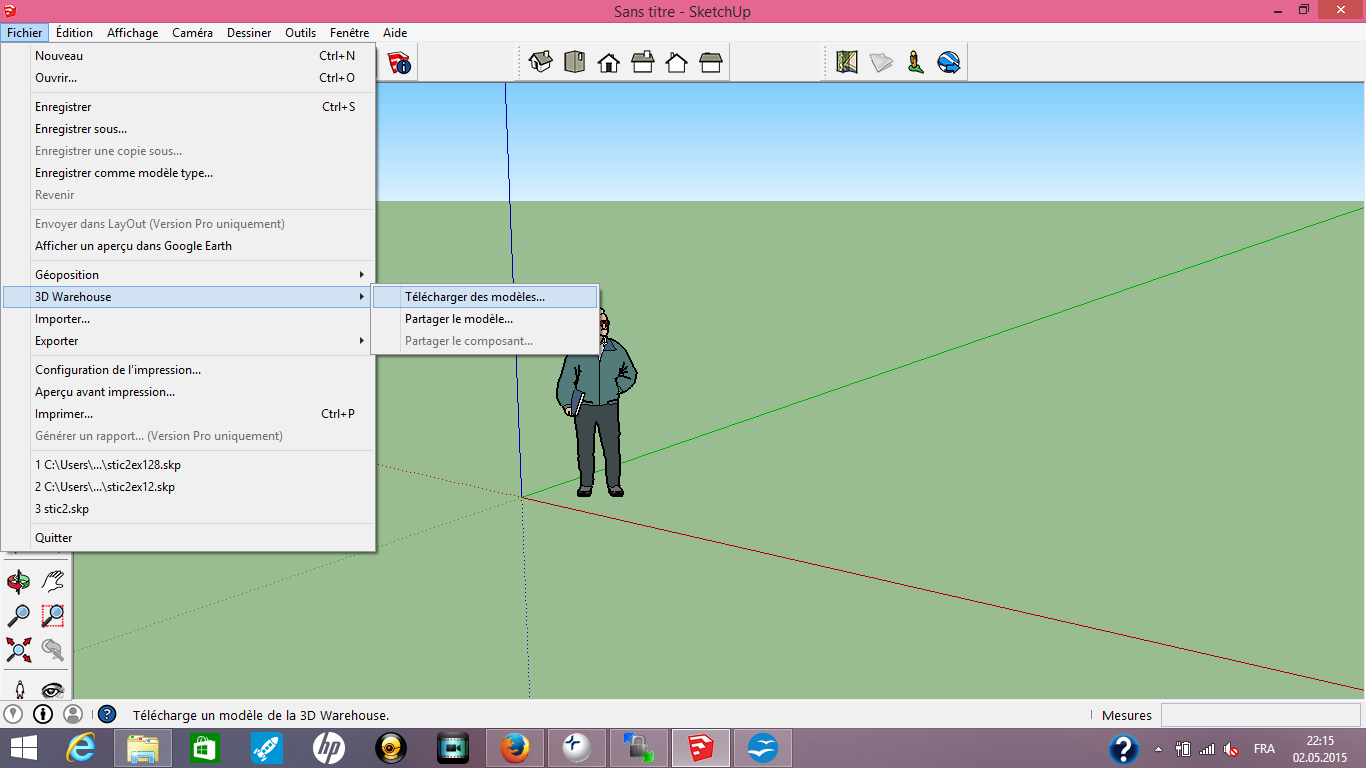Open the Windows Store taskbar icon
This screenshot has height=768, width=1366.
(204, 748)
